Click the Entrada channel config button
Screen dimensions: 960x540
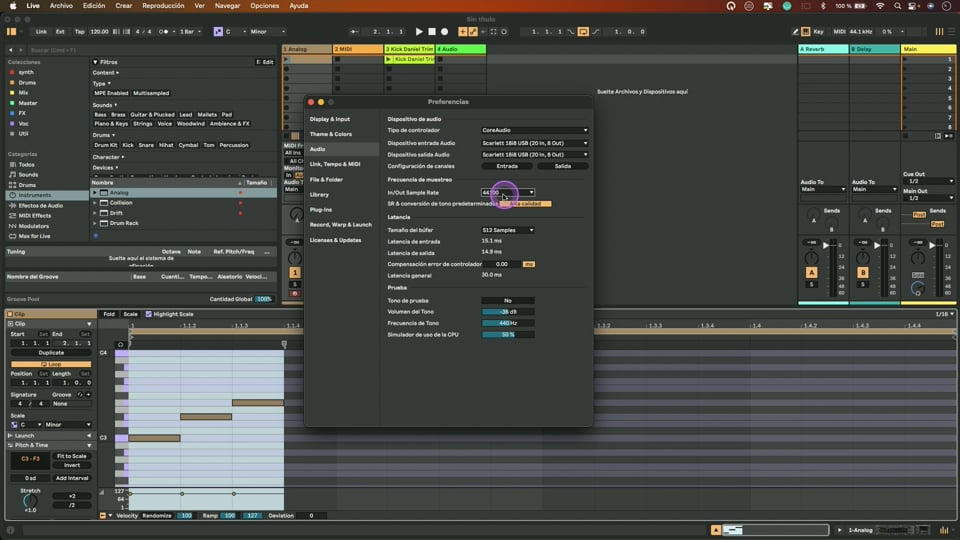point(507,166)
